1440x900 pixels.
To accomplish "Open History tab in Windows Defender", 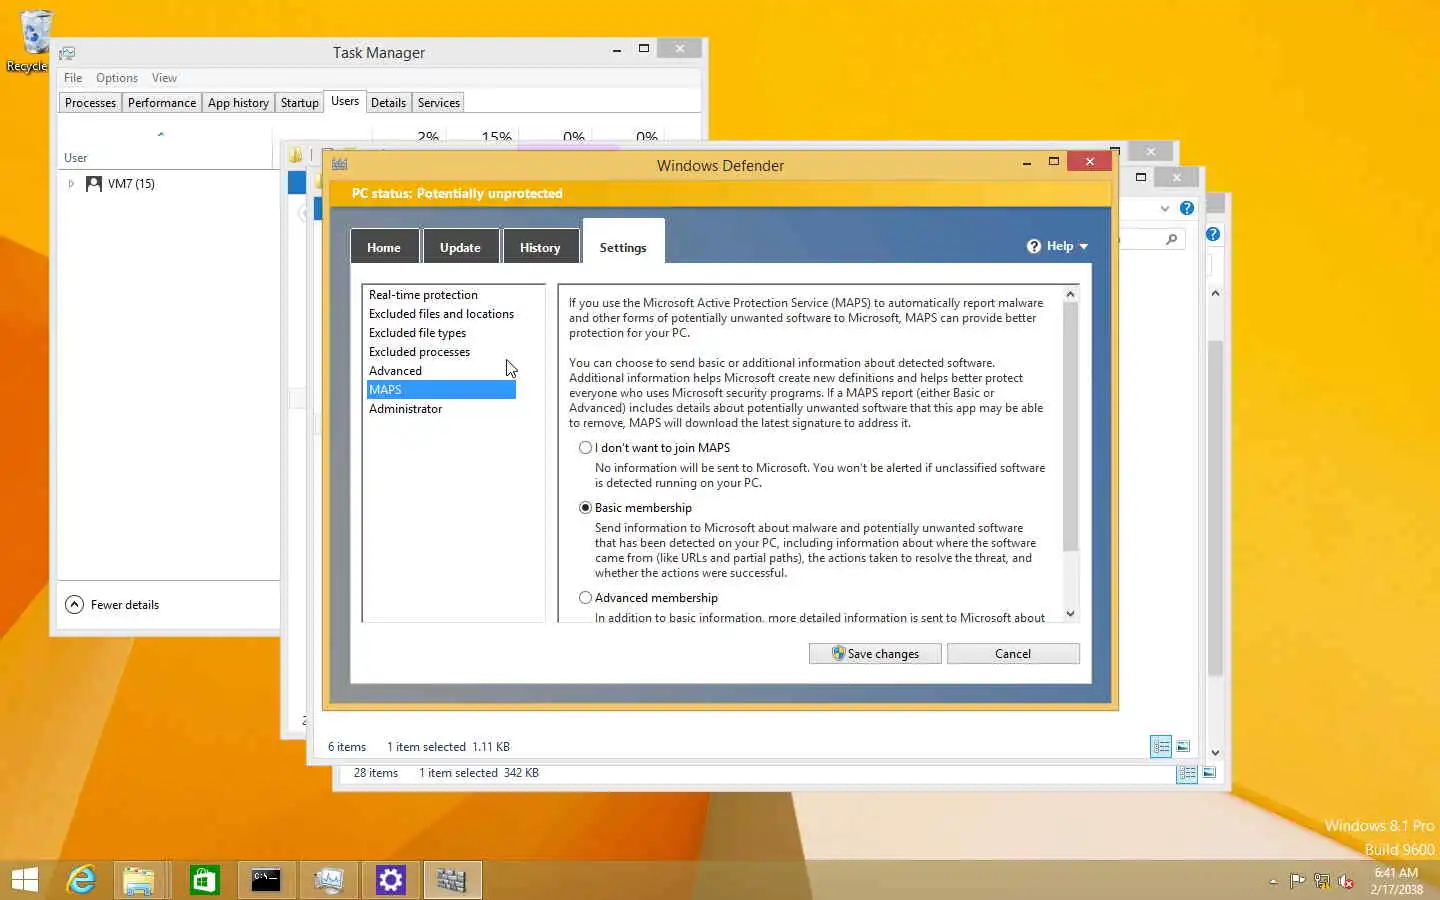I will pos(540,247).
